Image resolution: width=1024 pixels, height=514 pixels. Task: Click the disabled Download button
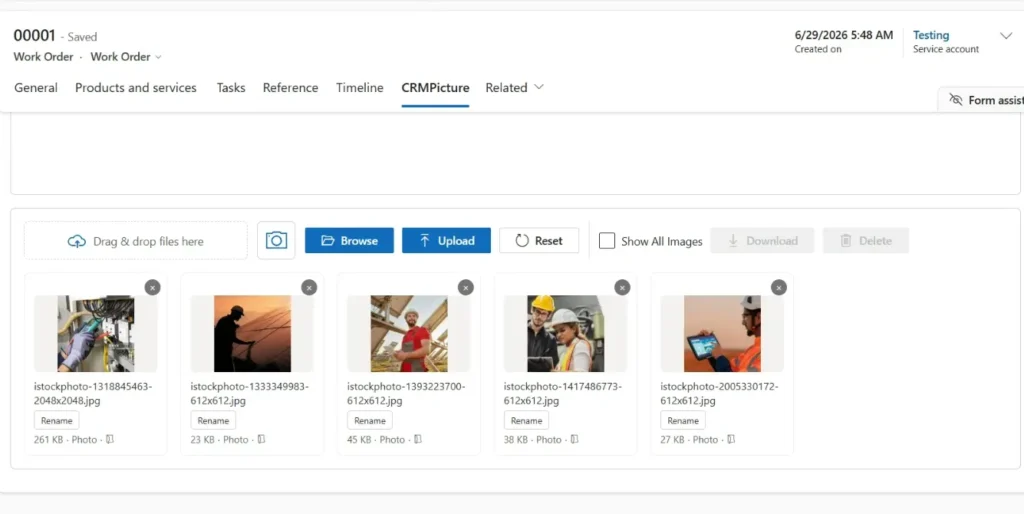pos(762,240)
